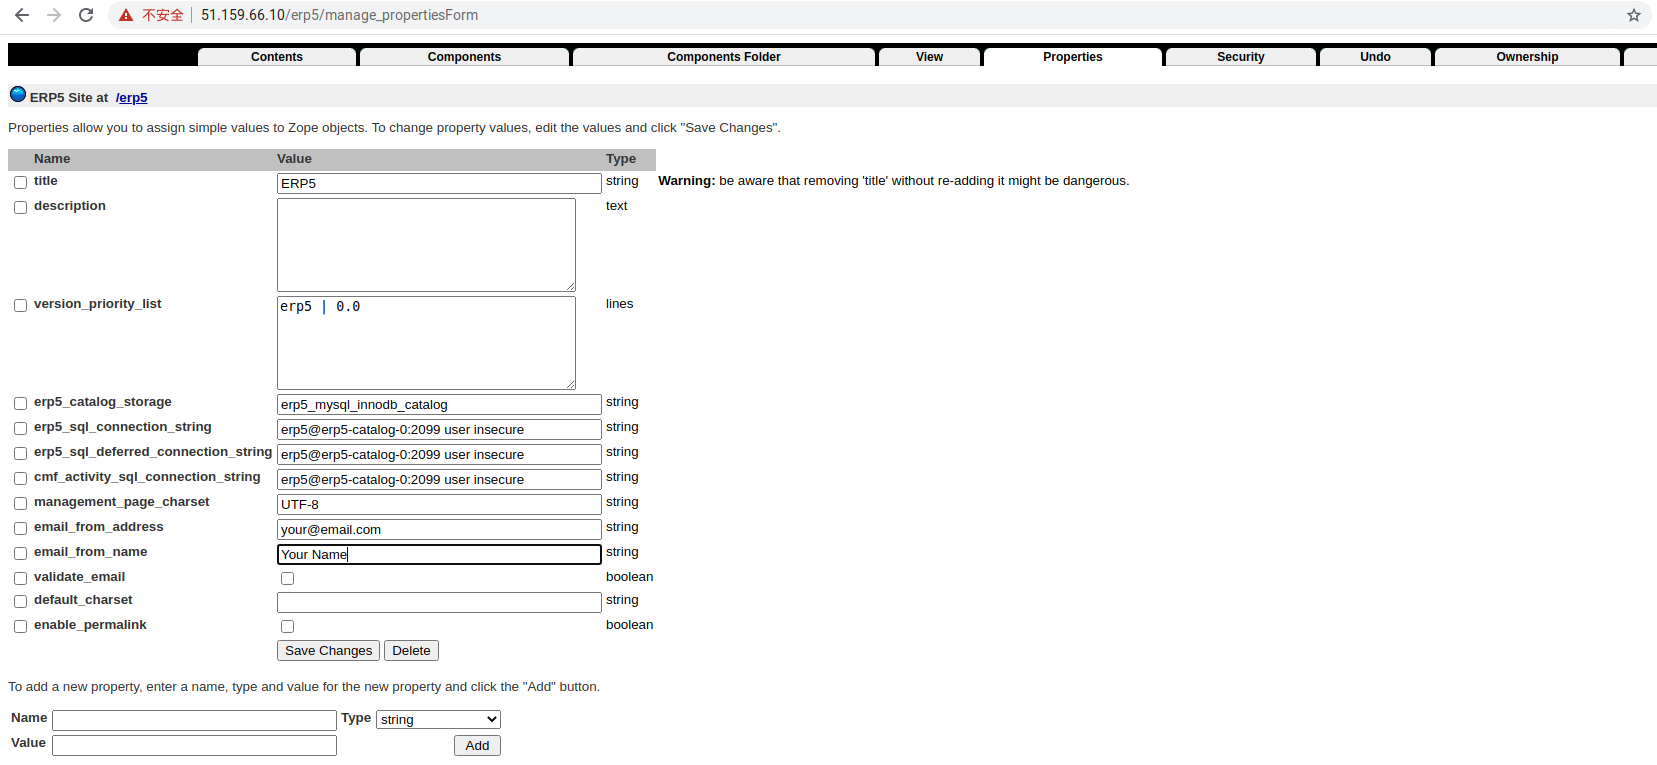This screenshot has width=1657, height=765.
Task: Open the Undo tab
Action: point(1375,57)
